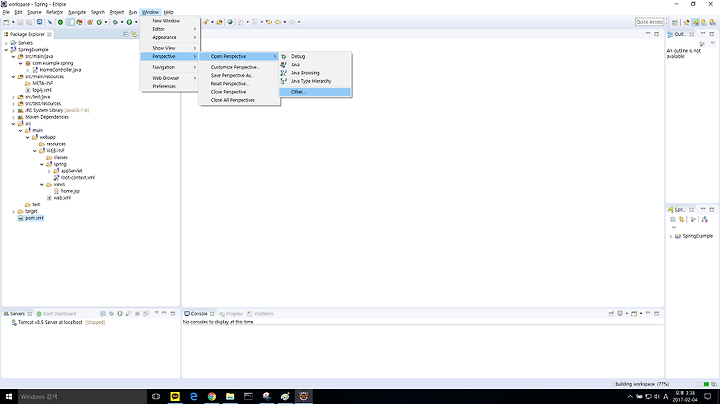720x404 pixels.
Task: Select Tomcat v8.5 Server at localhost
Action: (50, 322)
